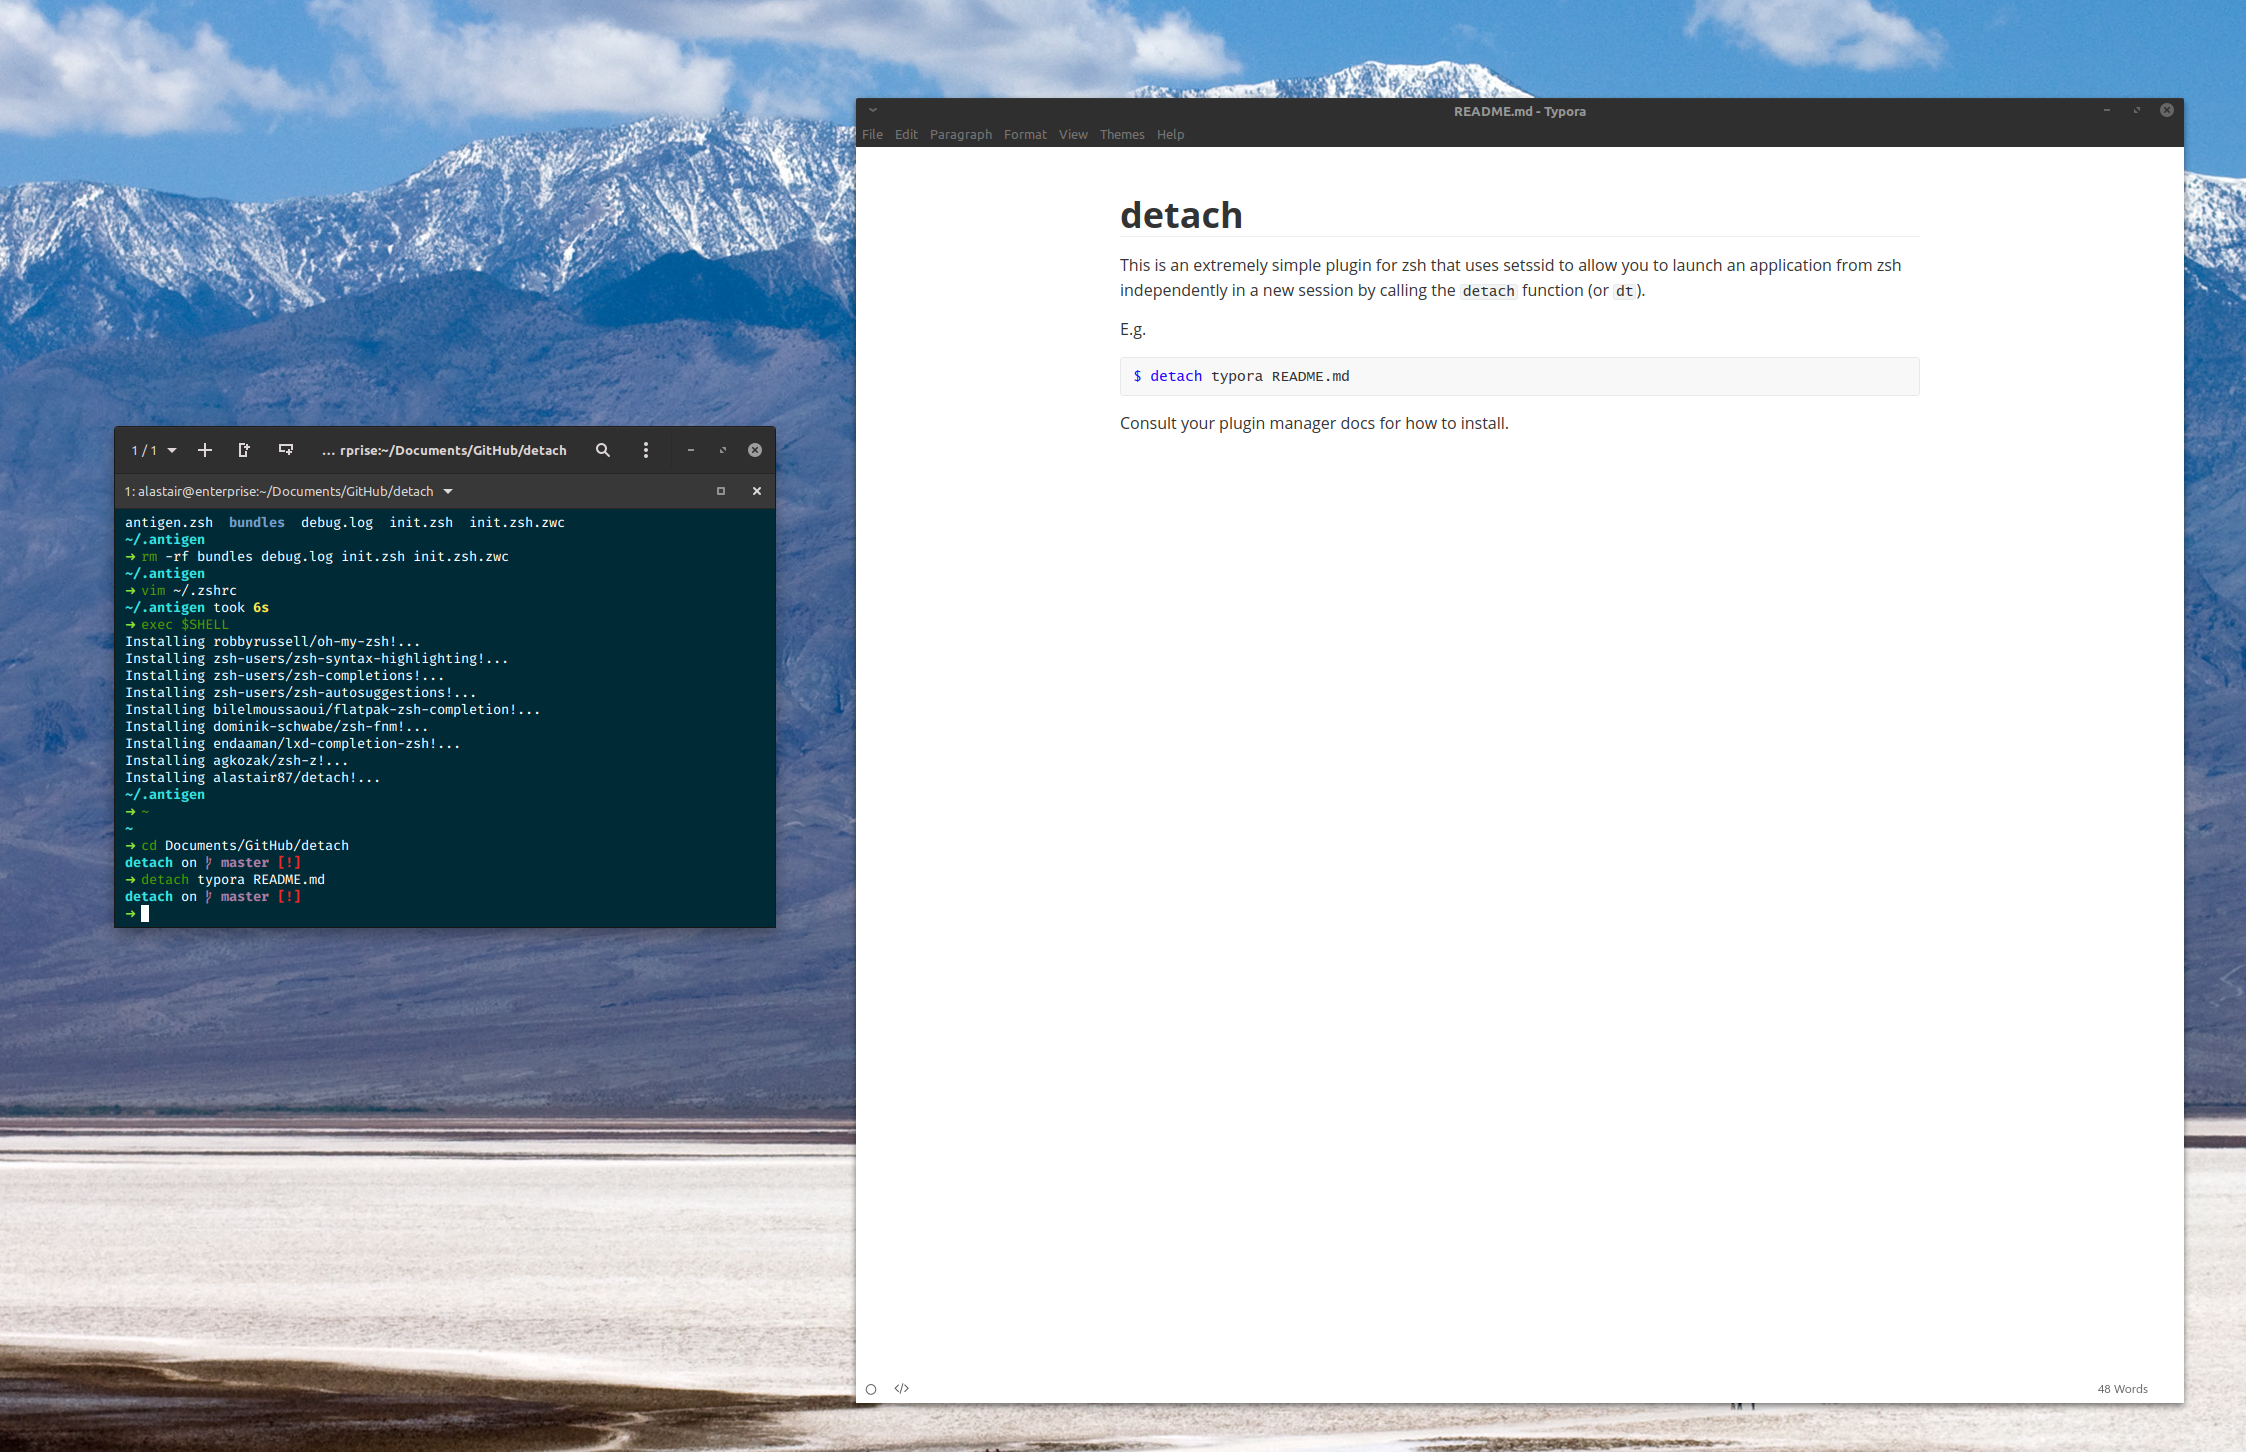Split terminal right using the toolbar icon
2246x1452 pixels.
point(244,450)
